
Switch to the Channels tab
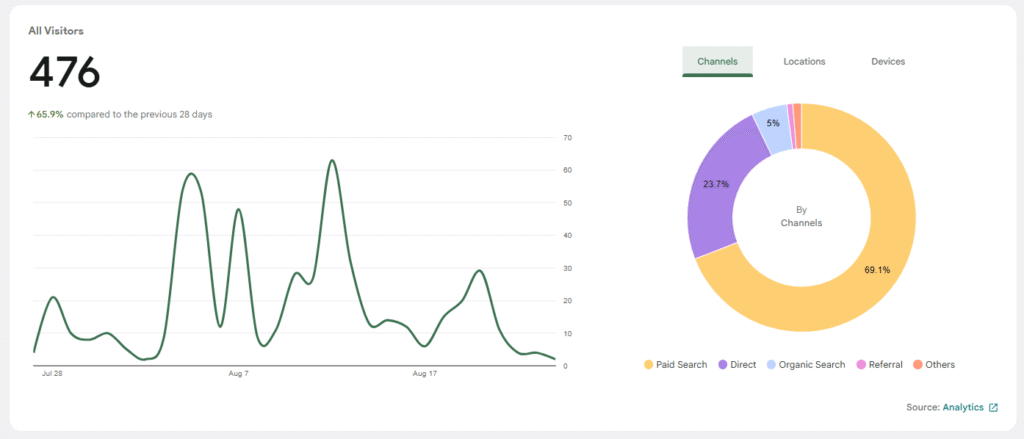click(x=716, y=62)
